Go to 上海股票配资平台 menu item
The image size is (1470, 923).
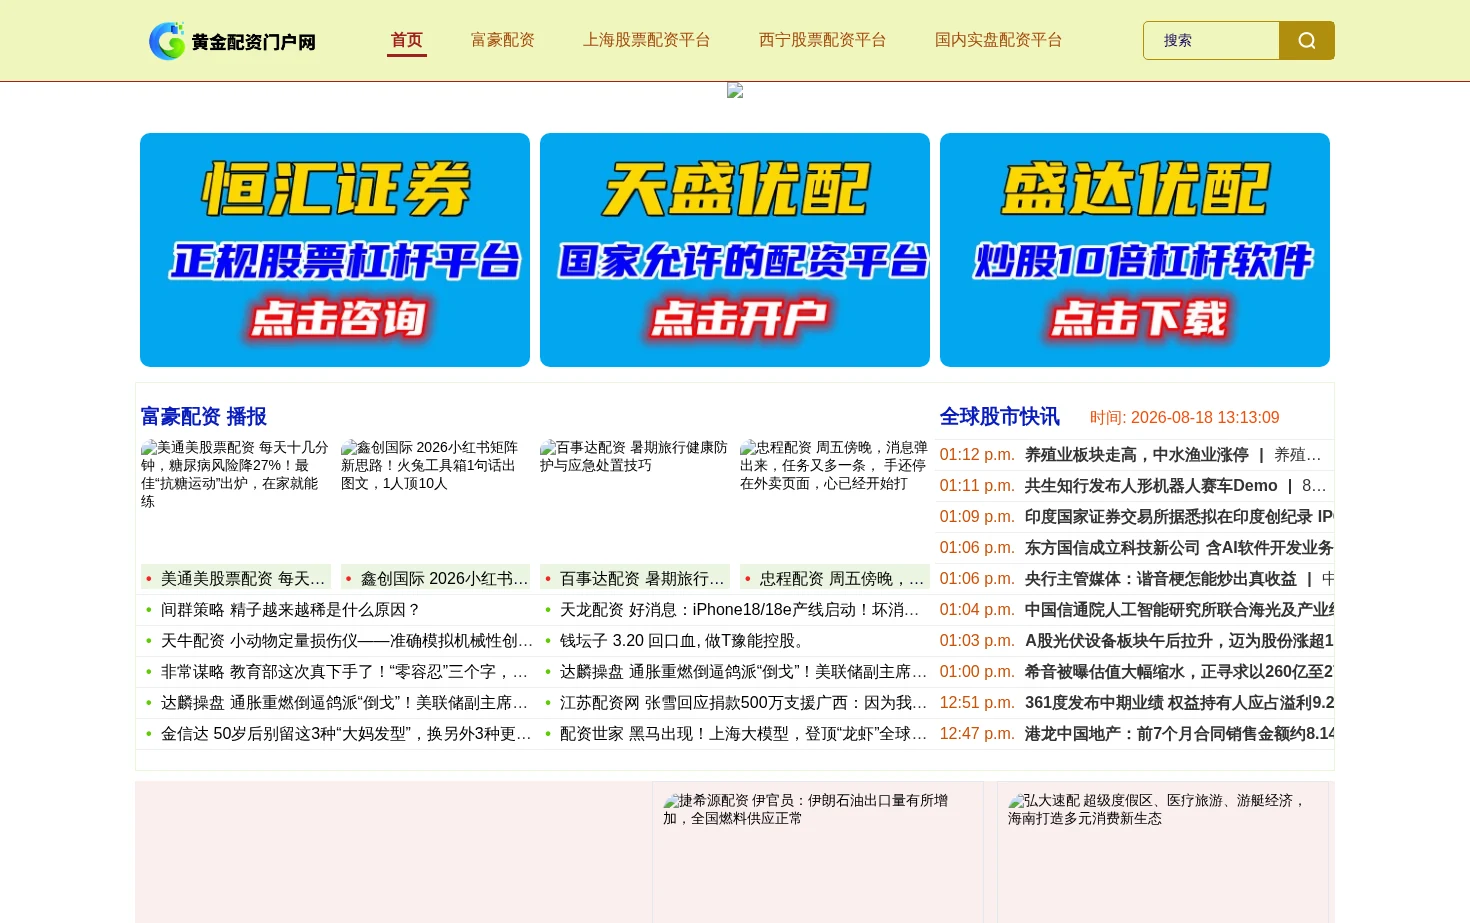tap(647, 40)
